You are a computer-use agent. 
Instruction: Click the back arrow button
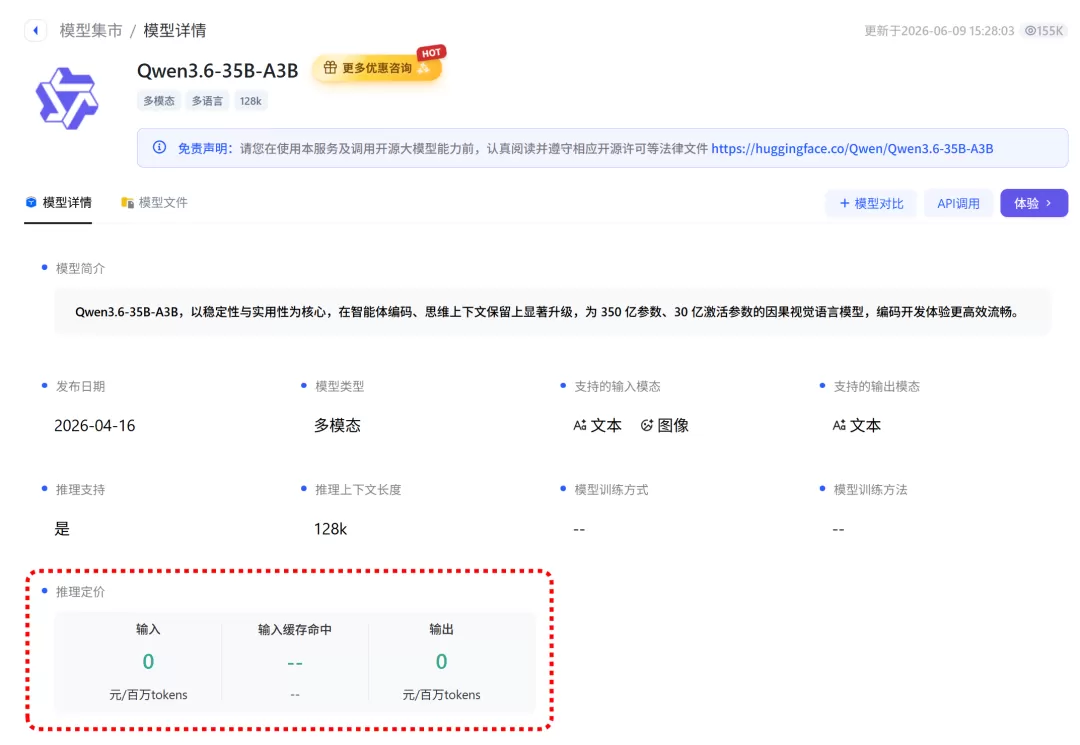36,30
